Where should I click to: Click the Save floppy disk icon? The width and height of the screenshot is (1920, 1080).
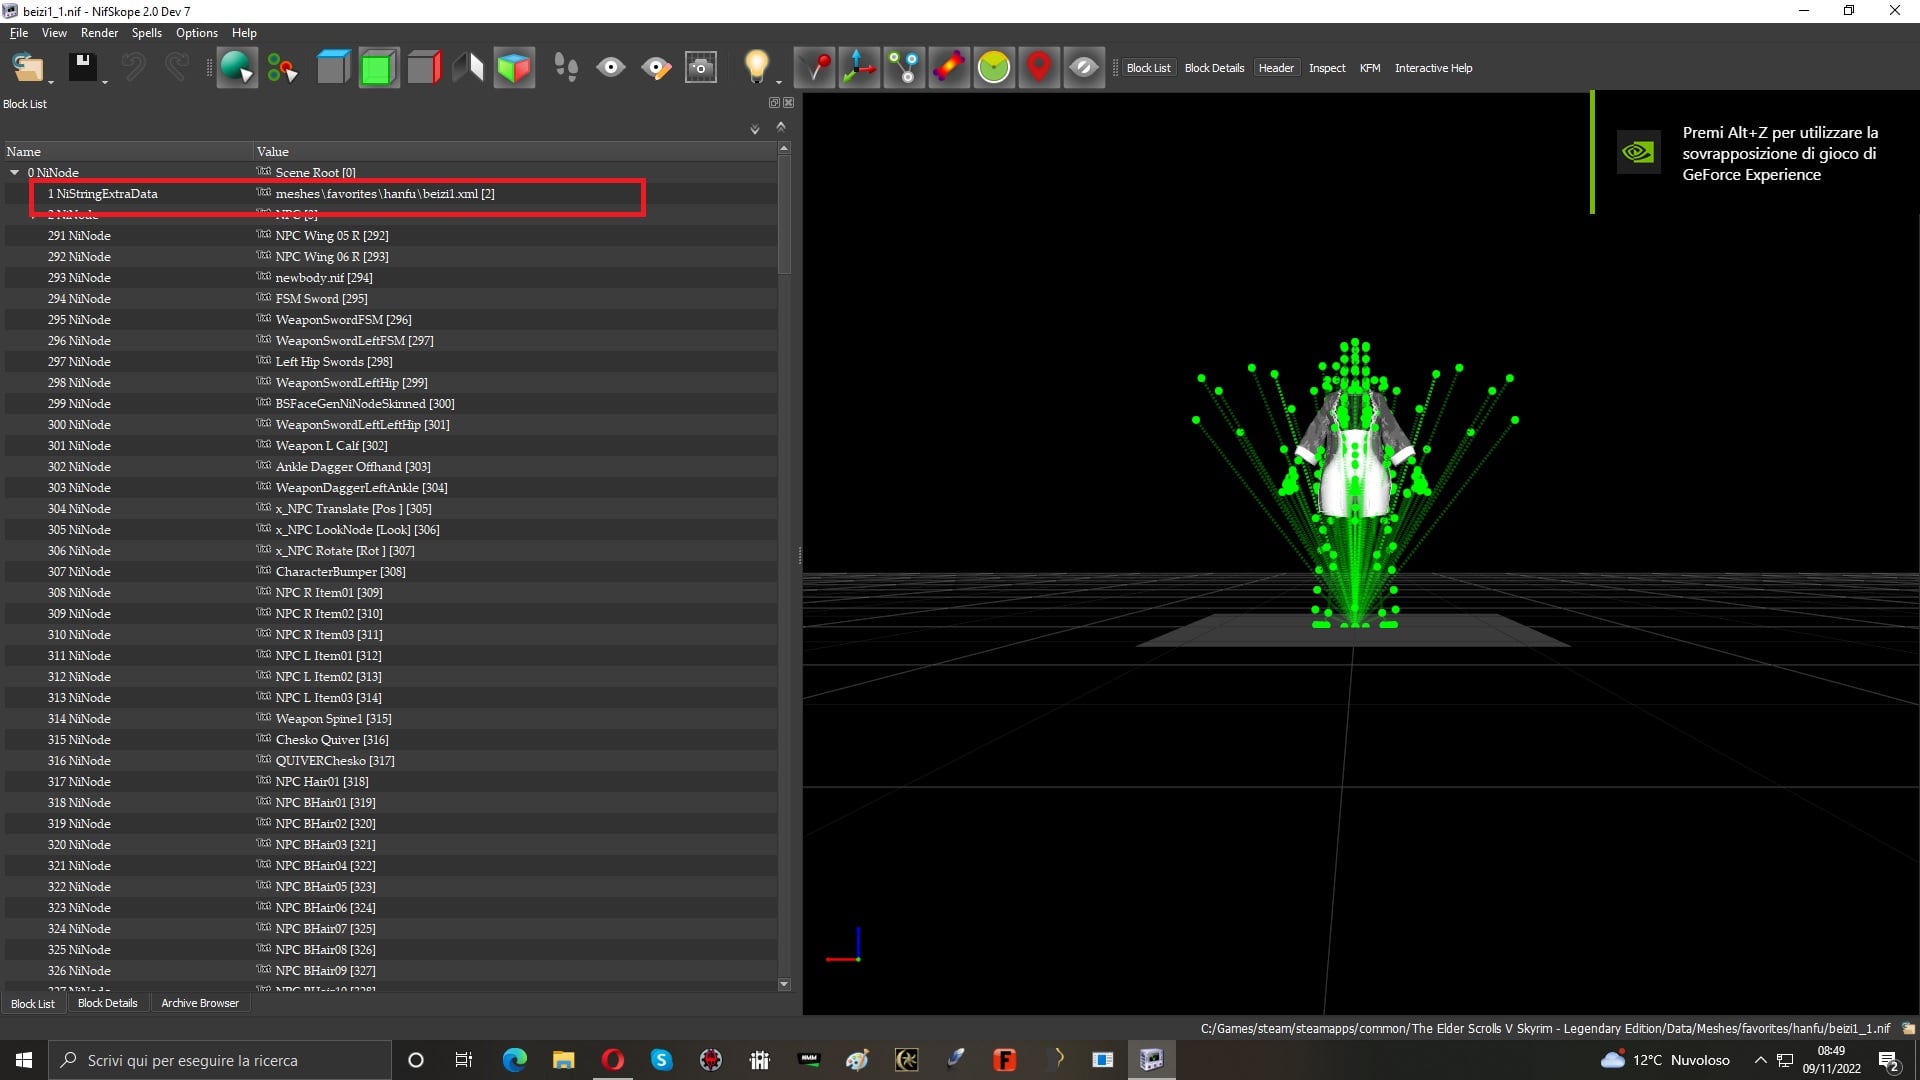(x=82, y=67)
